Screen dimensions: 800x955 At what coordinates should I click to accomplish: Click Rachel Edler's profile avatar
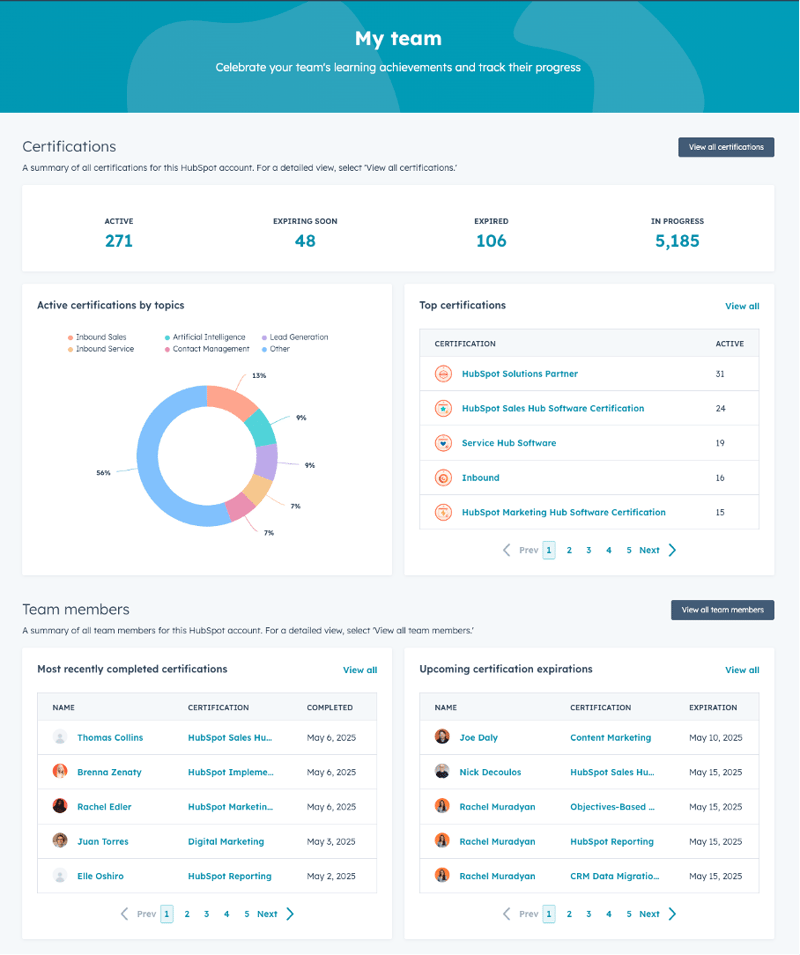[x=60, y=806]
